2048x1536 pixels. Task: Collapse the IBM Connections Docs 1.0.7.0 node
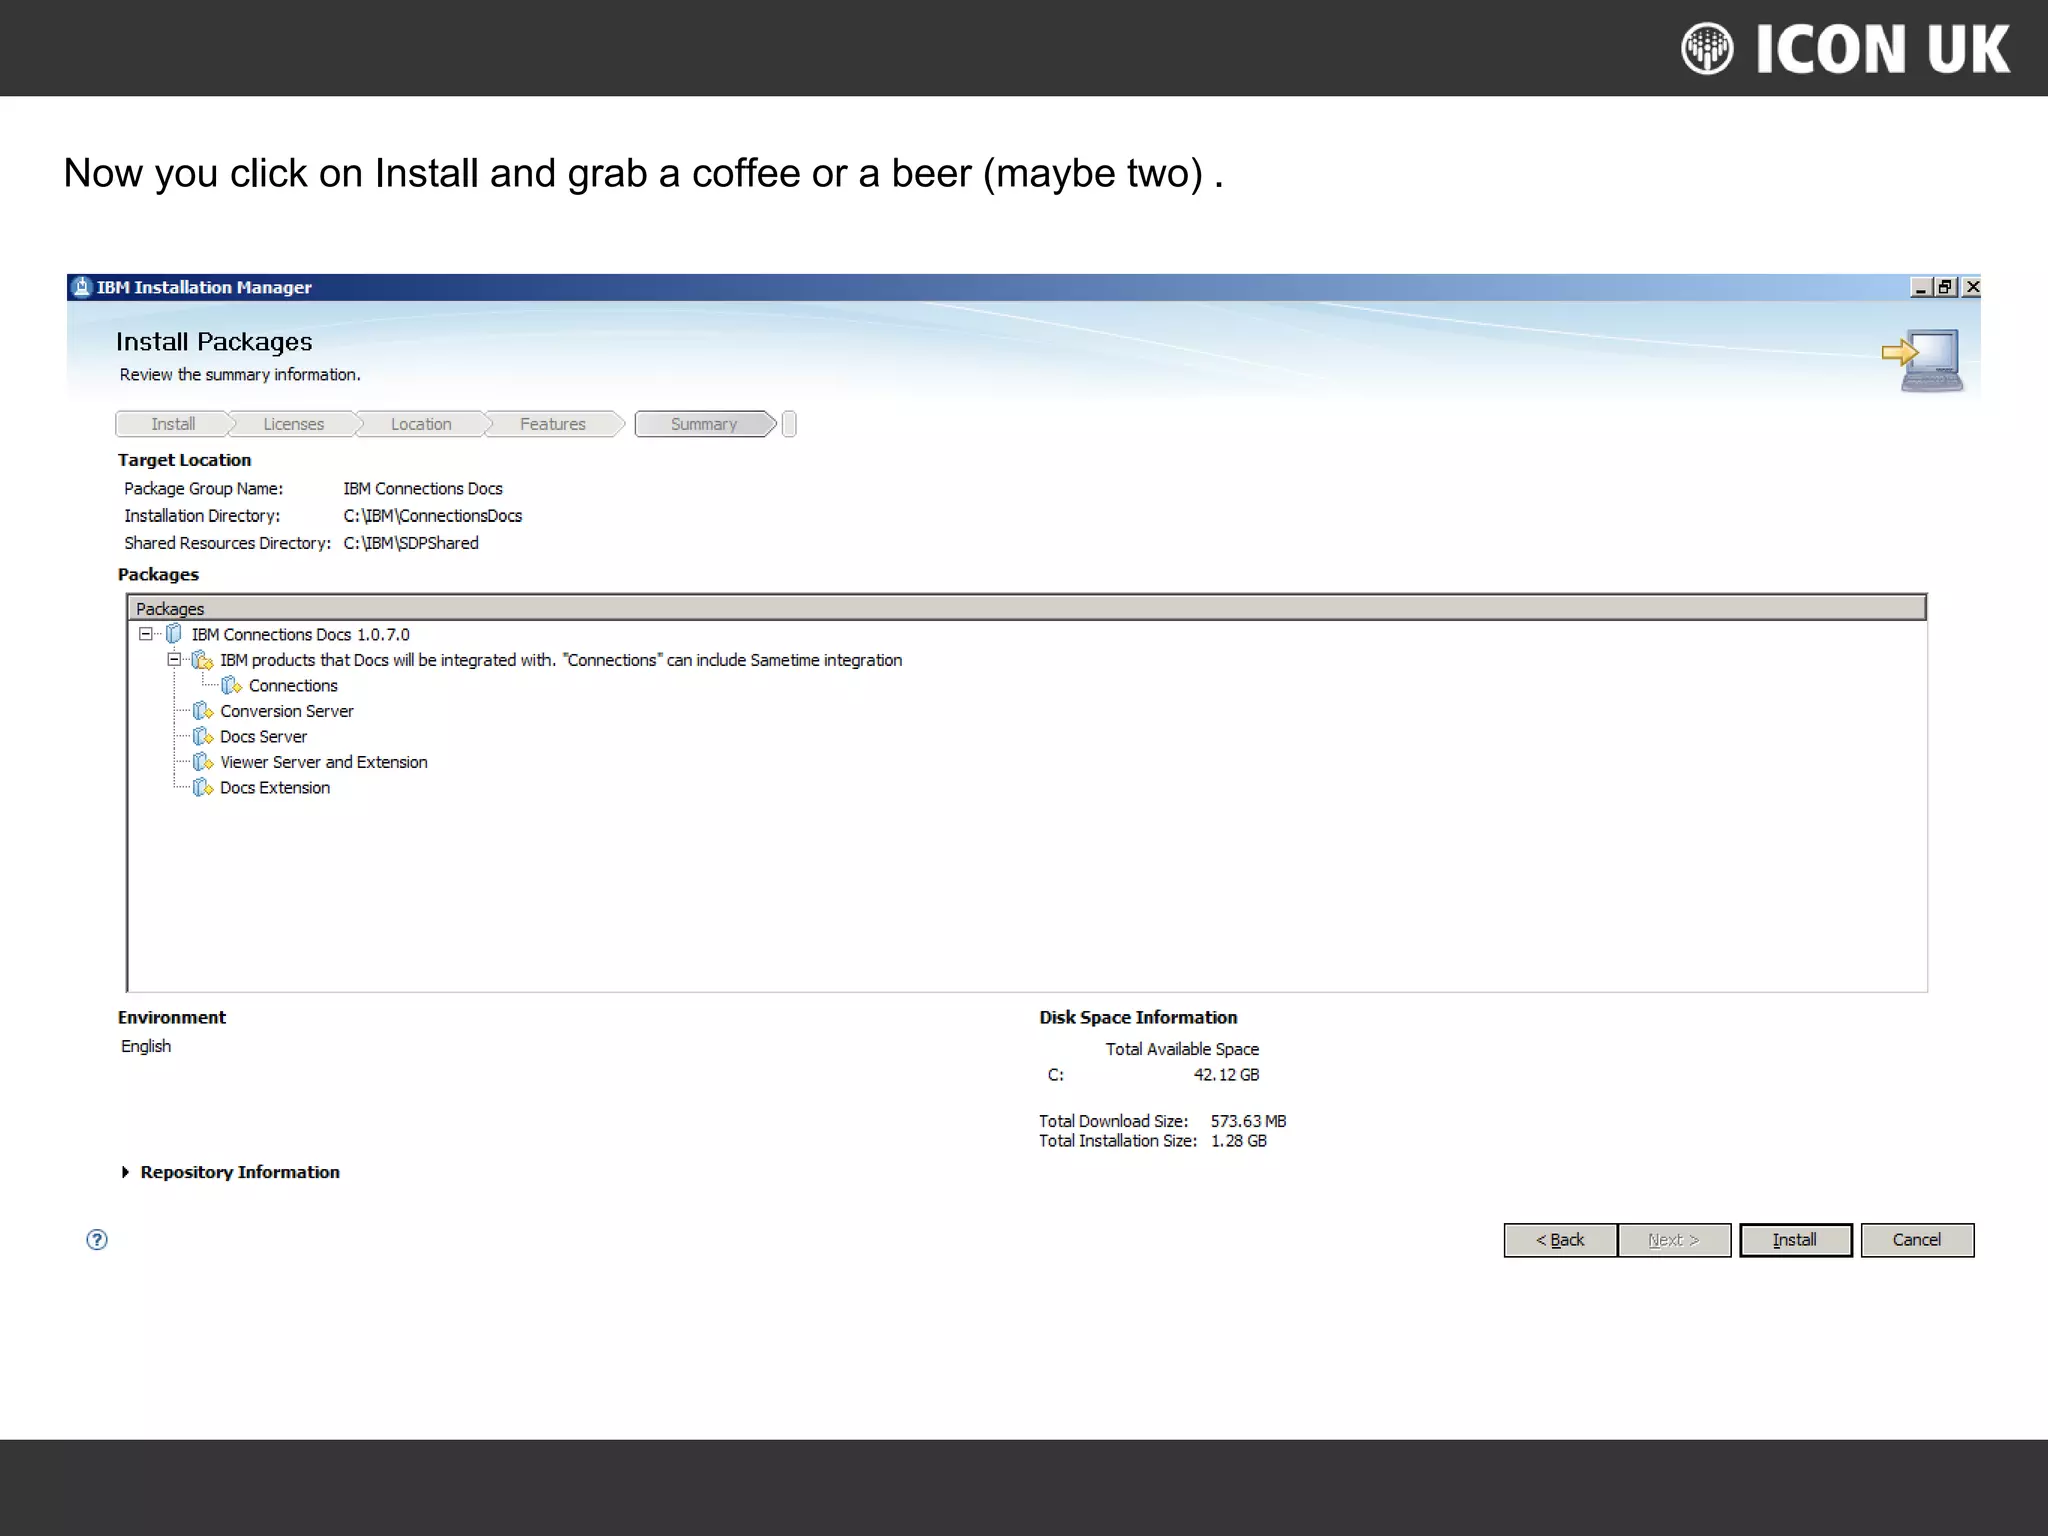(x=146, y=634)
